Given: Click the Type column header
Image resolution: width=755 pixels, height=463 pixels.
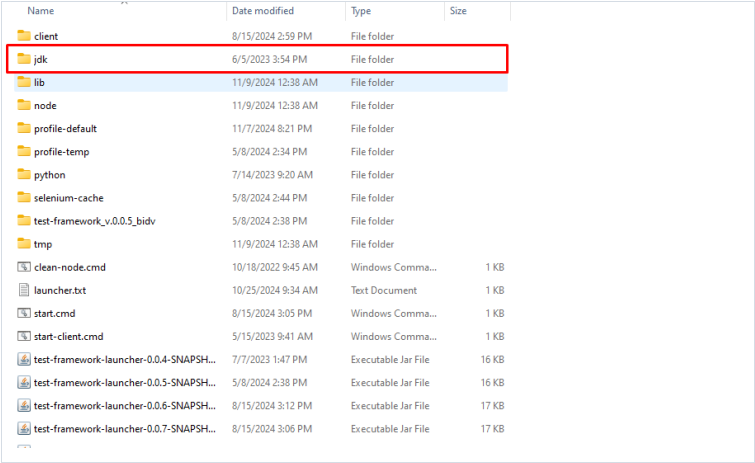Looking at the screenshot, I should [361, 11].
